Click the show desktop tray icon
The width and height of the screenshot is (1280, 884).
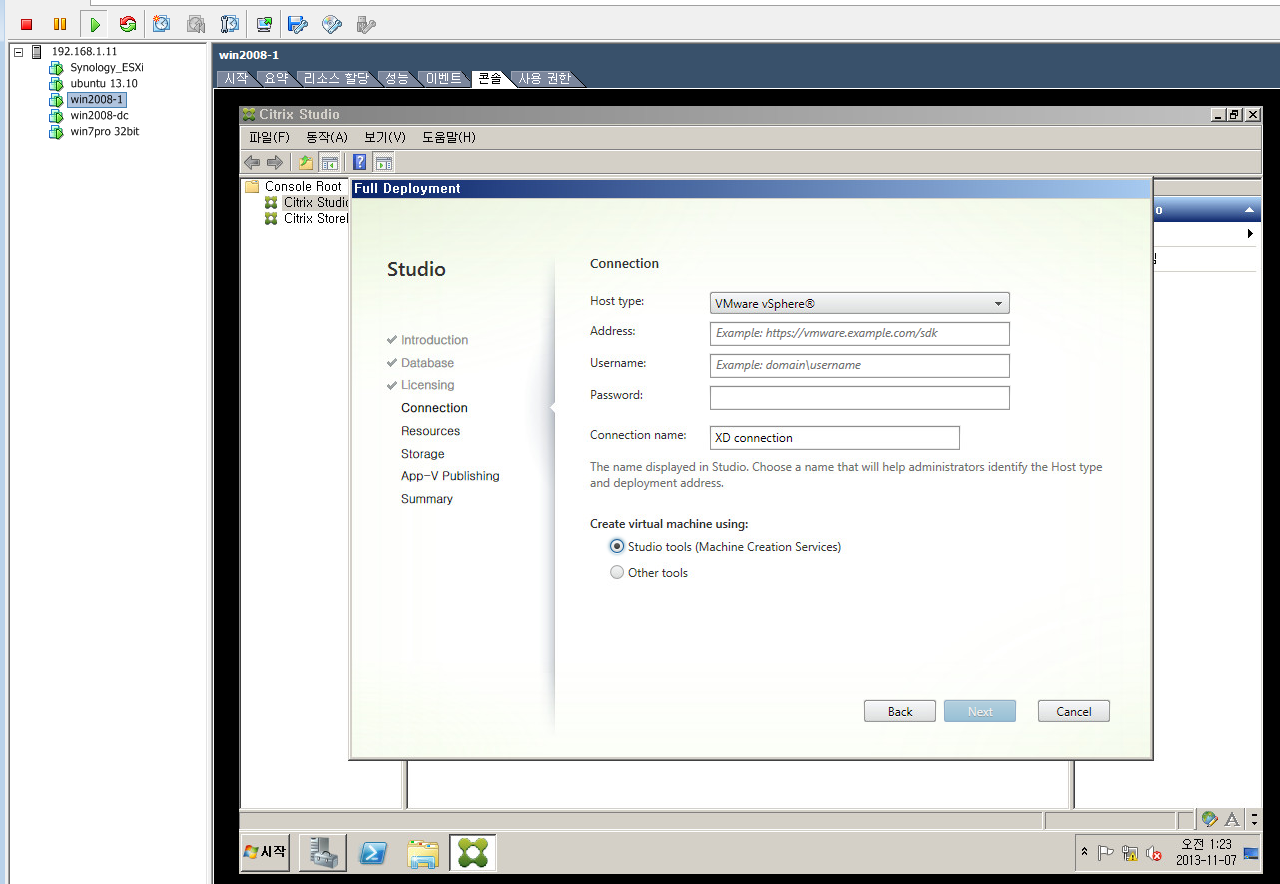coord(1252,853)
